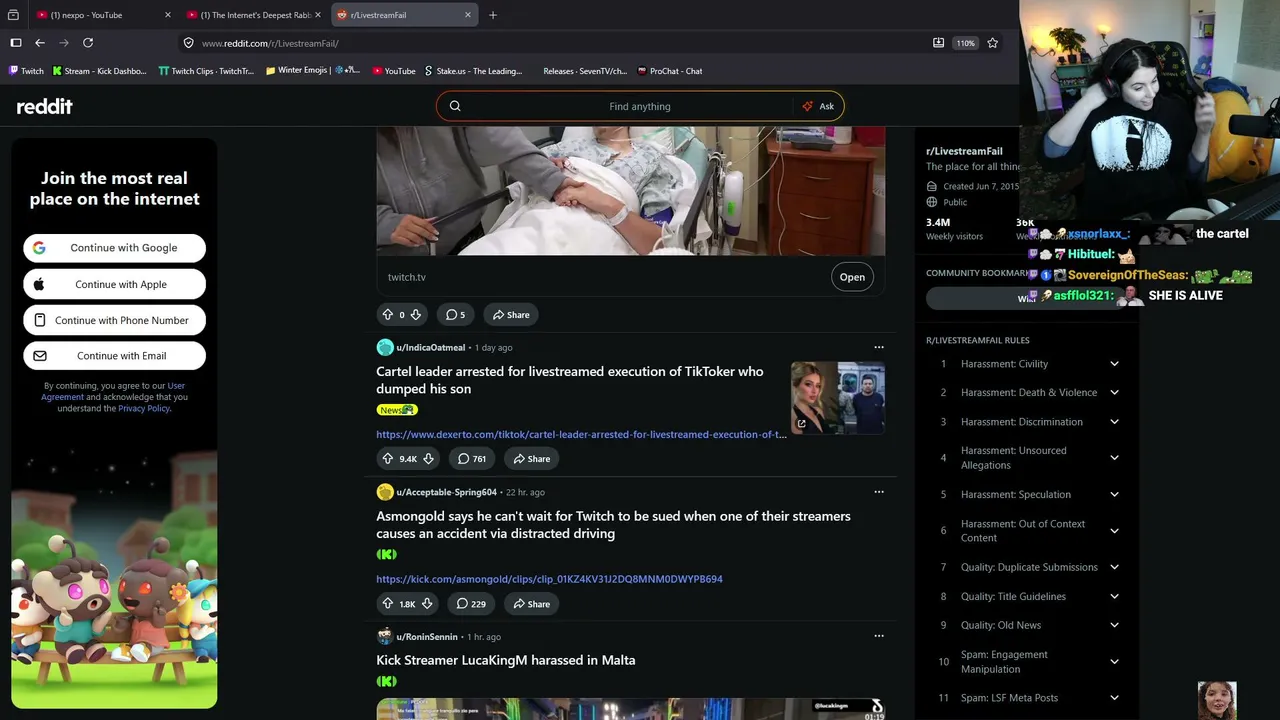Expand the Harassment: Discrimination rule
The width and height of the screenshot is (1280, 720).
(x=1114, y=422)
